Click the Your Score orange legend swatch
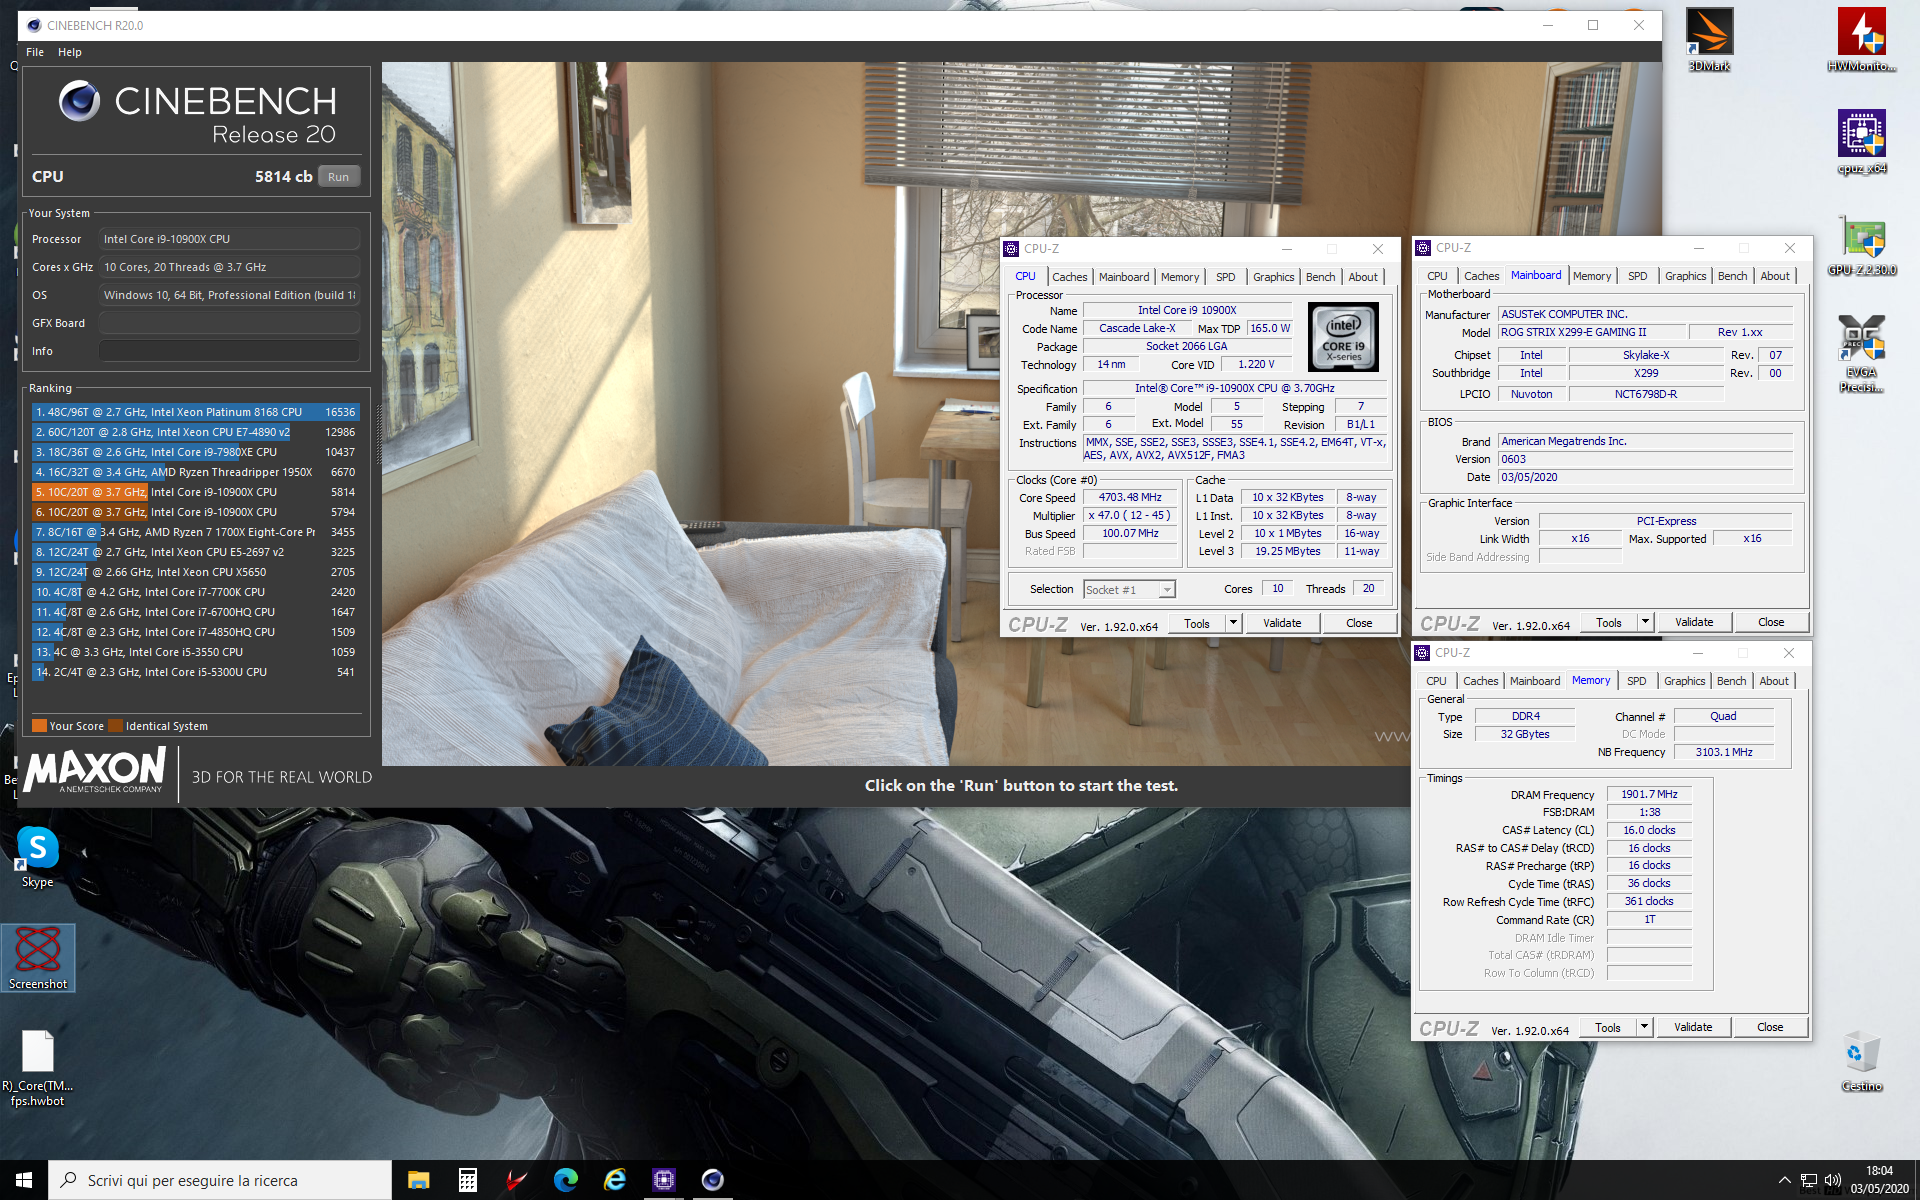This screenshot has height=1200, width=1920. 39,726
